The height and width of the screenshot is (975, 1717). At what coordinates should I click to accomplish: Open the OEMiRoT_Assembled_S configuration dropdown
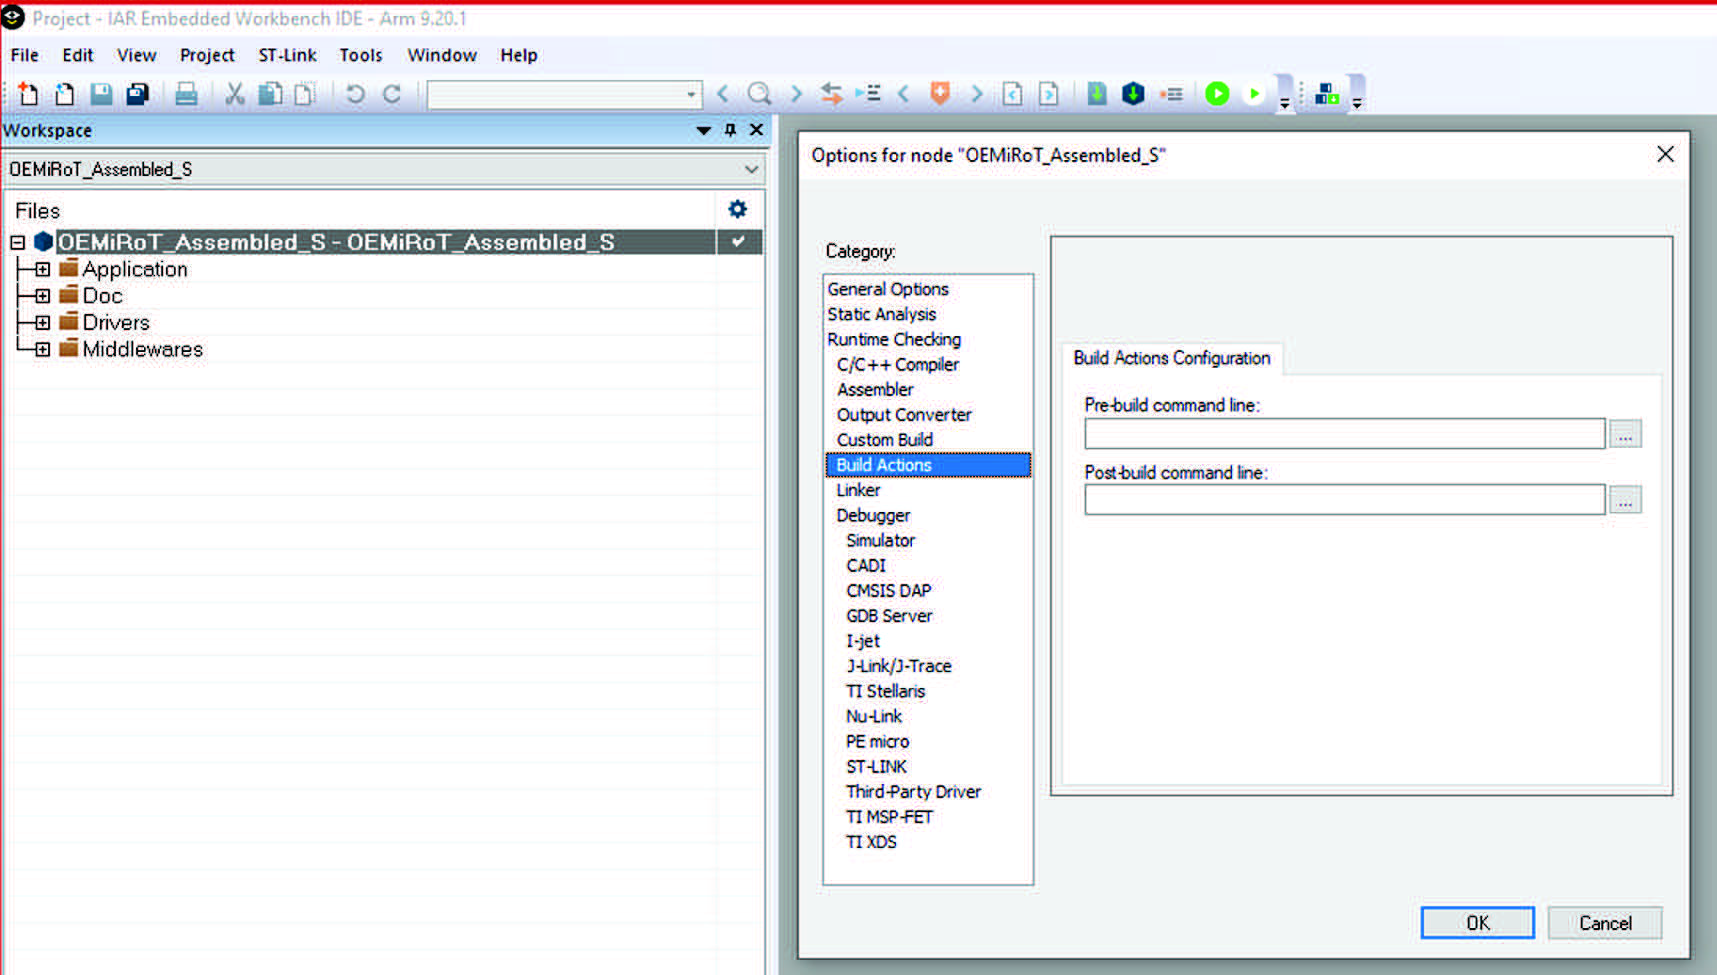(x=751, y=169)
